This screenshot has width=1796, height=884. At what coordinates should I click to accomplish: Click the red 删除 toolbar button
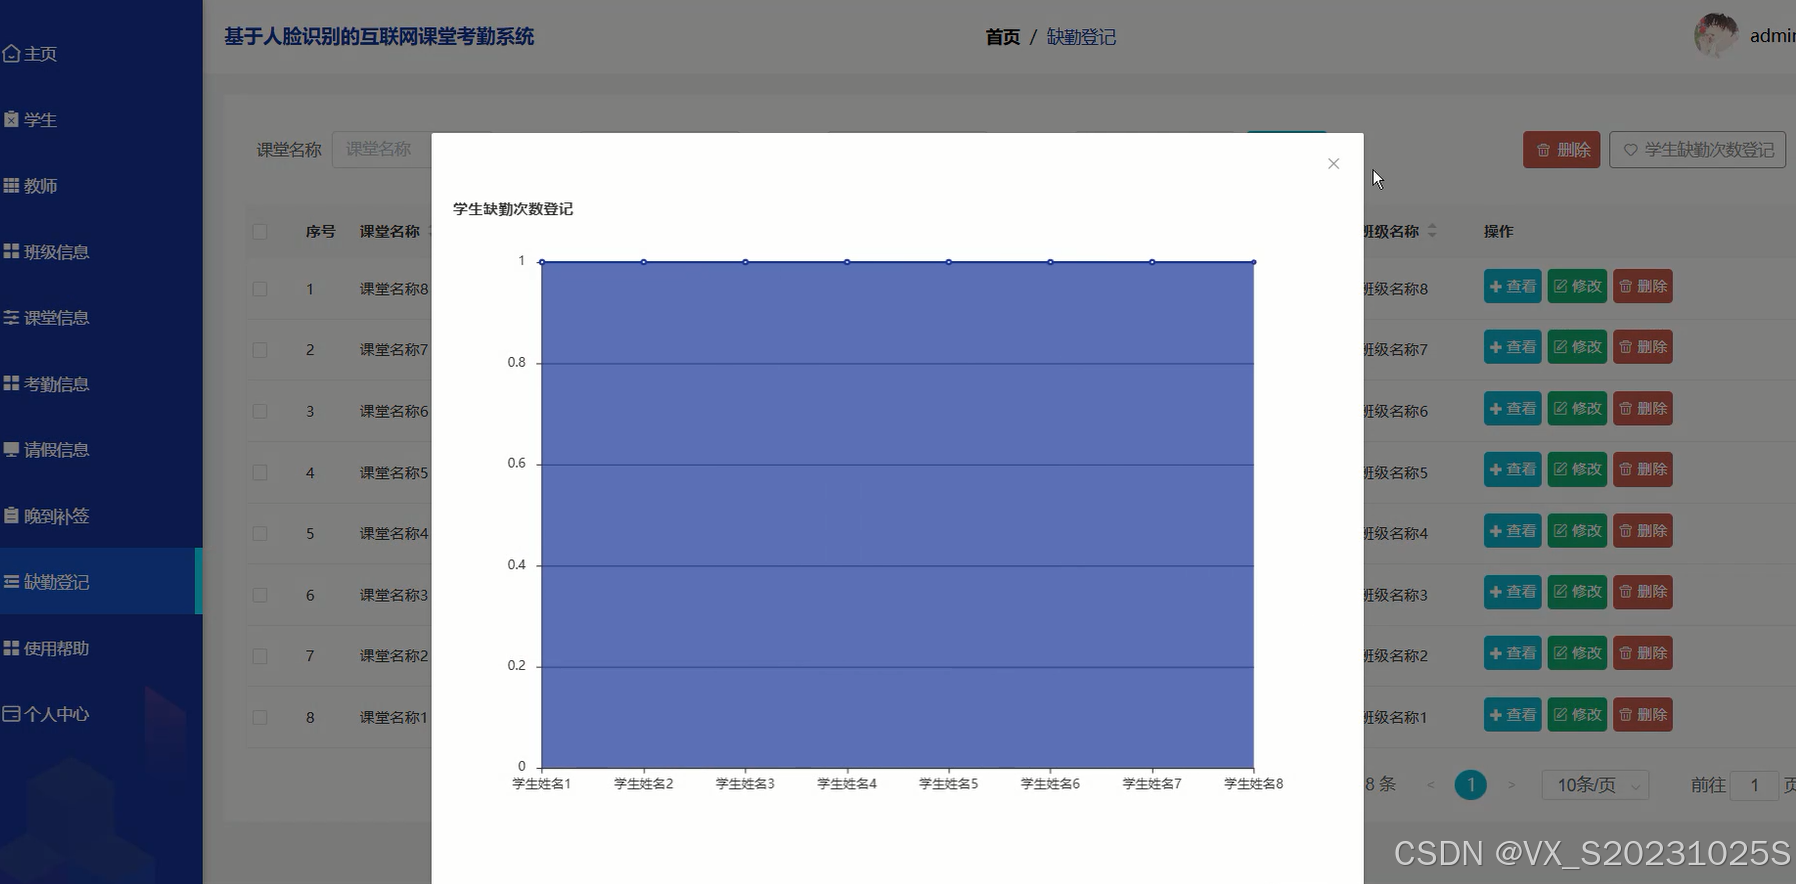coord(1562,150)
